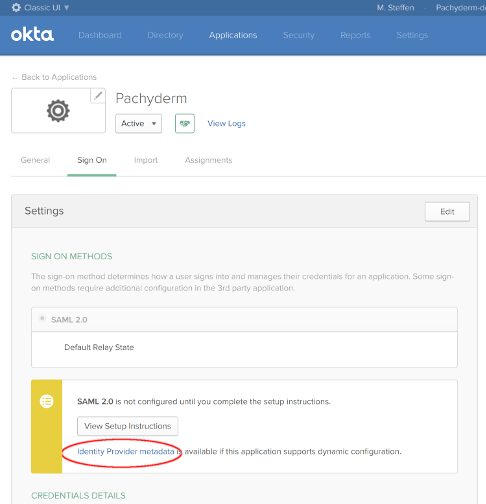Open the Reports menu
The width and height of the screenshot is (486, 504).
(355, 35)
